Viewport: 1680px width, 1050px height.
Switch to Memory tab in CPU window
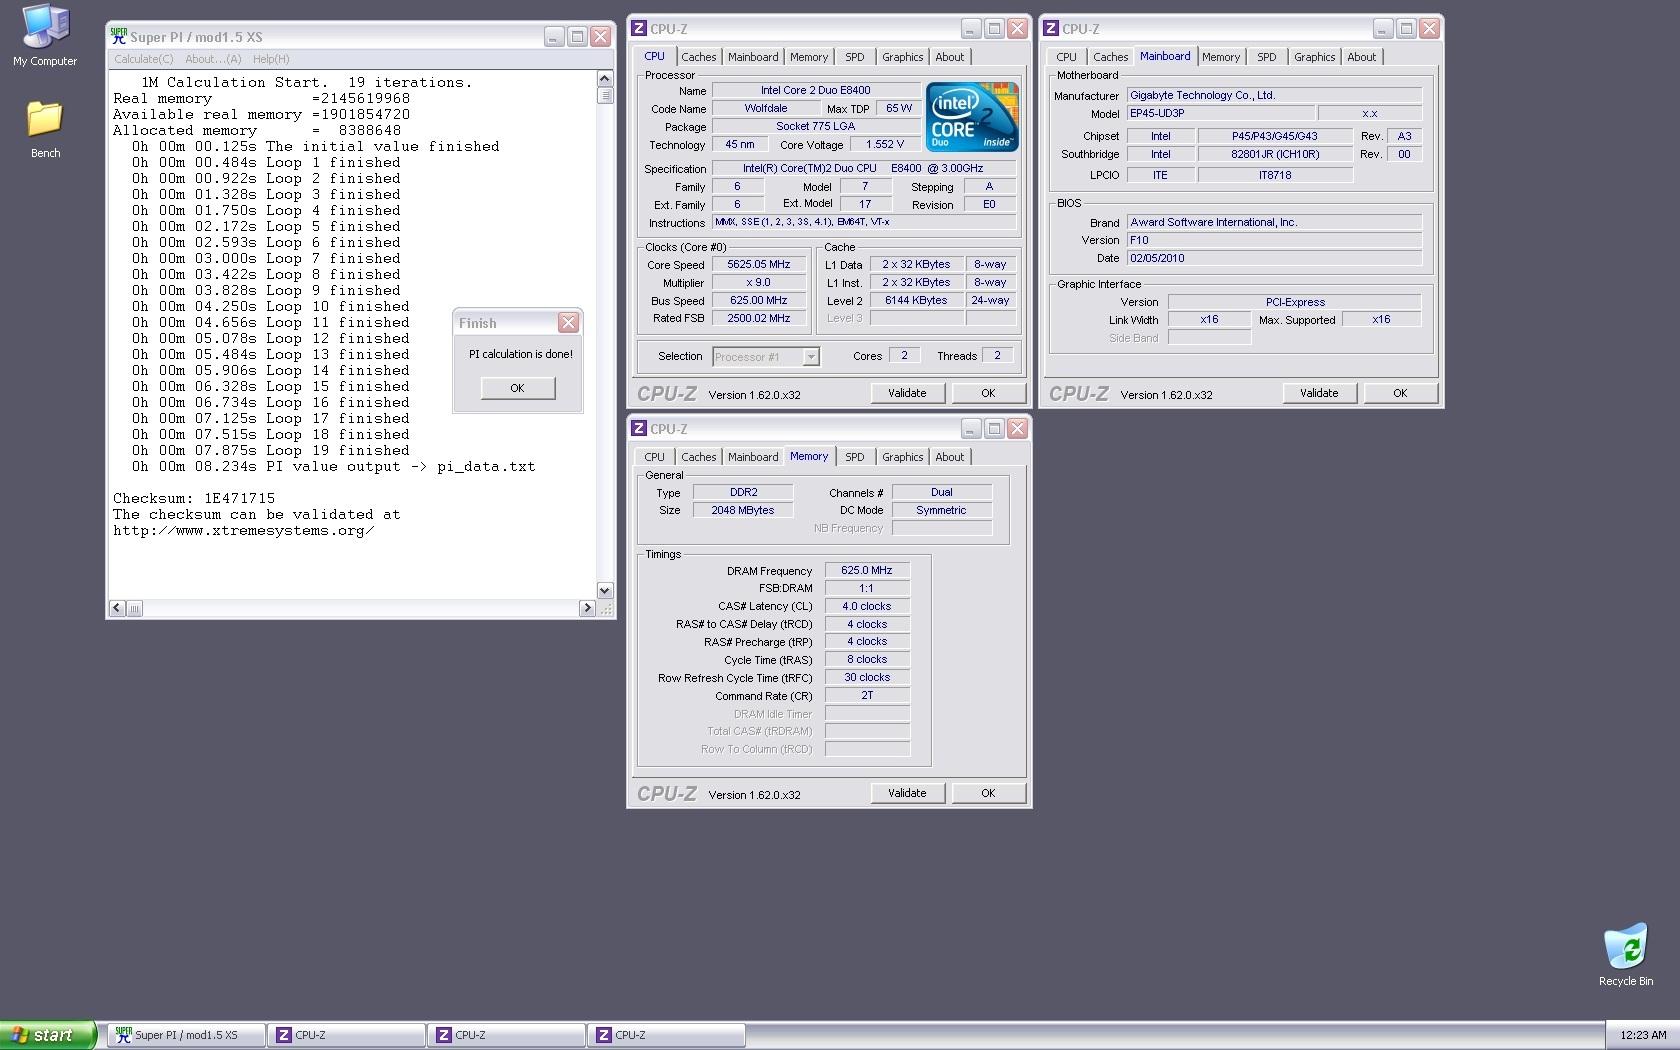[809, 57]
